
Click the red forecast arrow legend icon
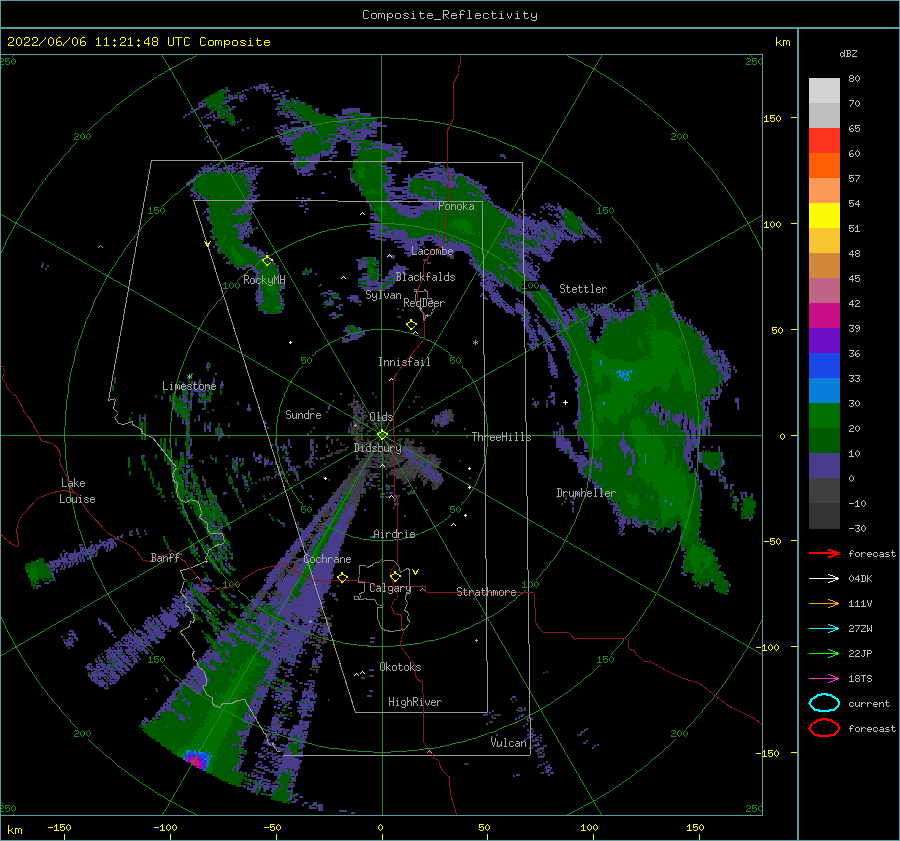point(824,553)
